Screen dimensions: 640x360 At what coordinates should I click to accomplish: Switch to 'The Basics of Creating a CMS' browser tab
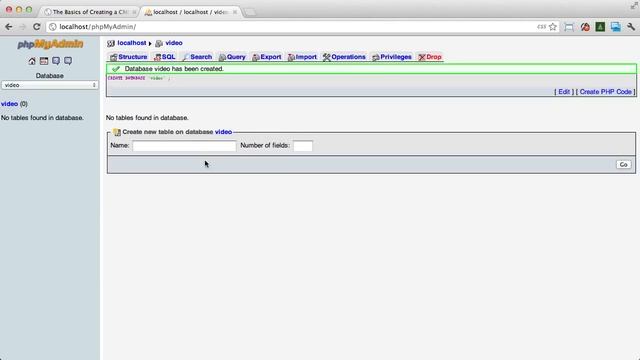pyautogui.click(x=90, y=12)
